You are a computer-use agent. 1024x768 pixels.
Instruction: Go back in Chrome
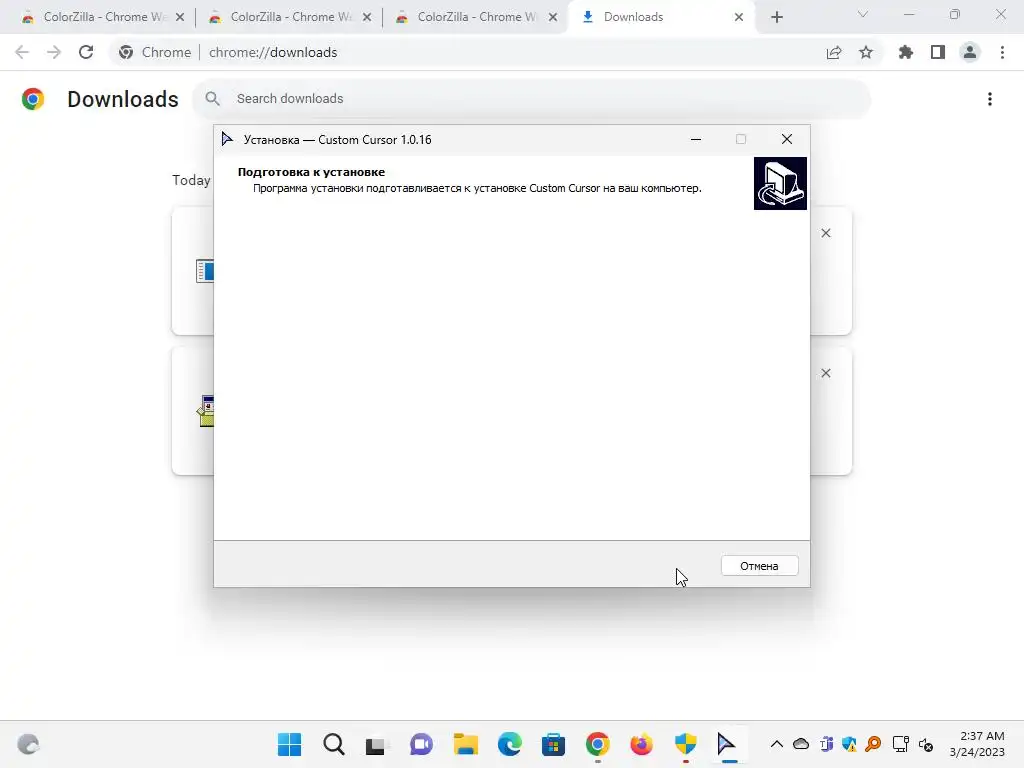pyautogui.click(x=22, y=52)
